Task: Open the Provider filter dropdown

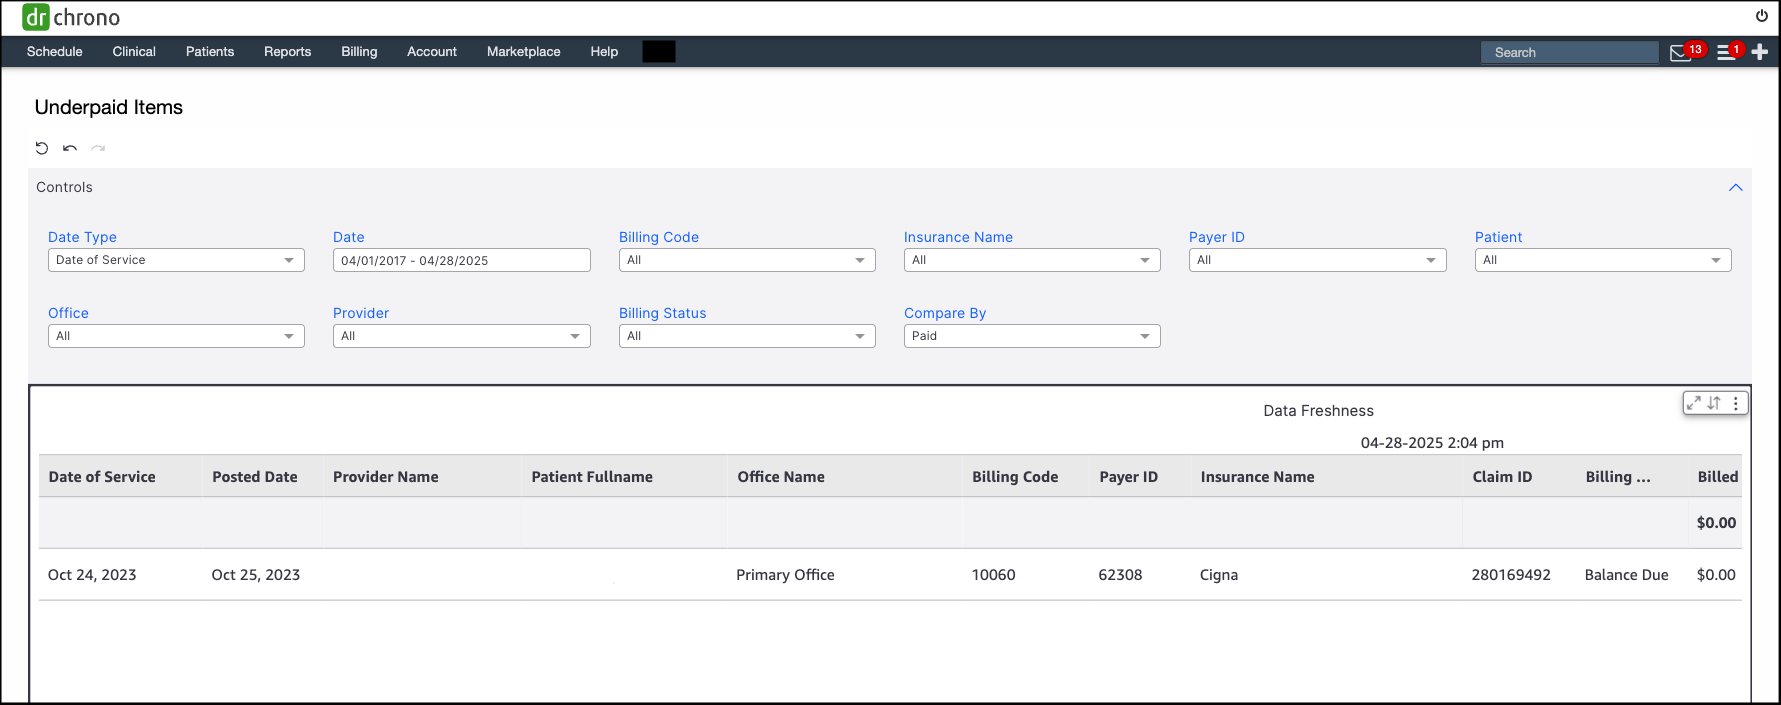Action: (x=461, y=336)
